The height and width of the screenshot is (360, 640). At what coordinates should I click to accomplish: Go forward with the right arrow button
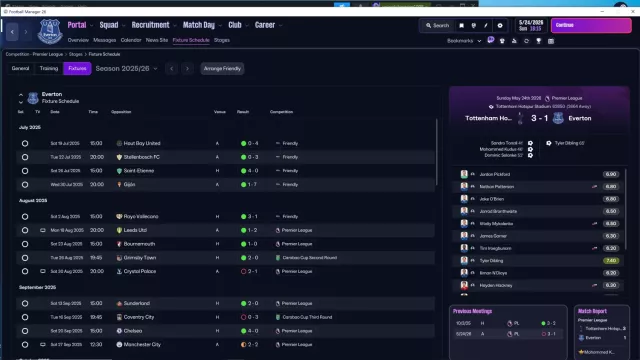point(26,31)
